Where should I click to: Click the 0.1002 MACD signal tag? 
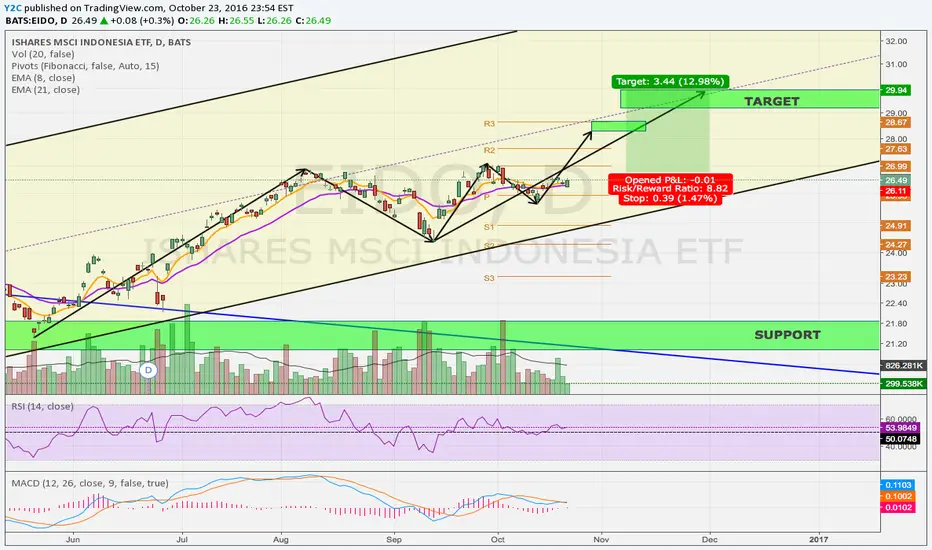coord(898,496)
